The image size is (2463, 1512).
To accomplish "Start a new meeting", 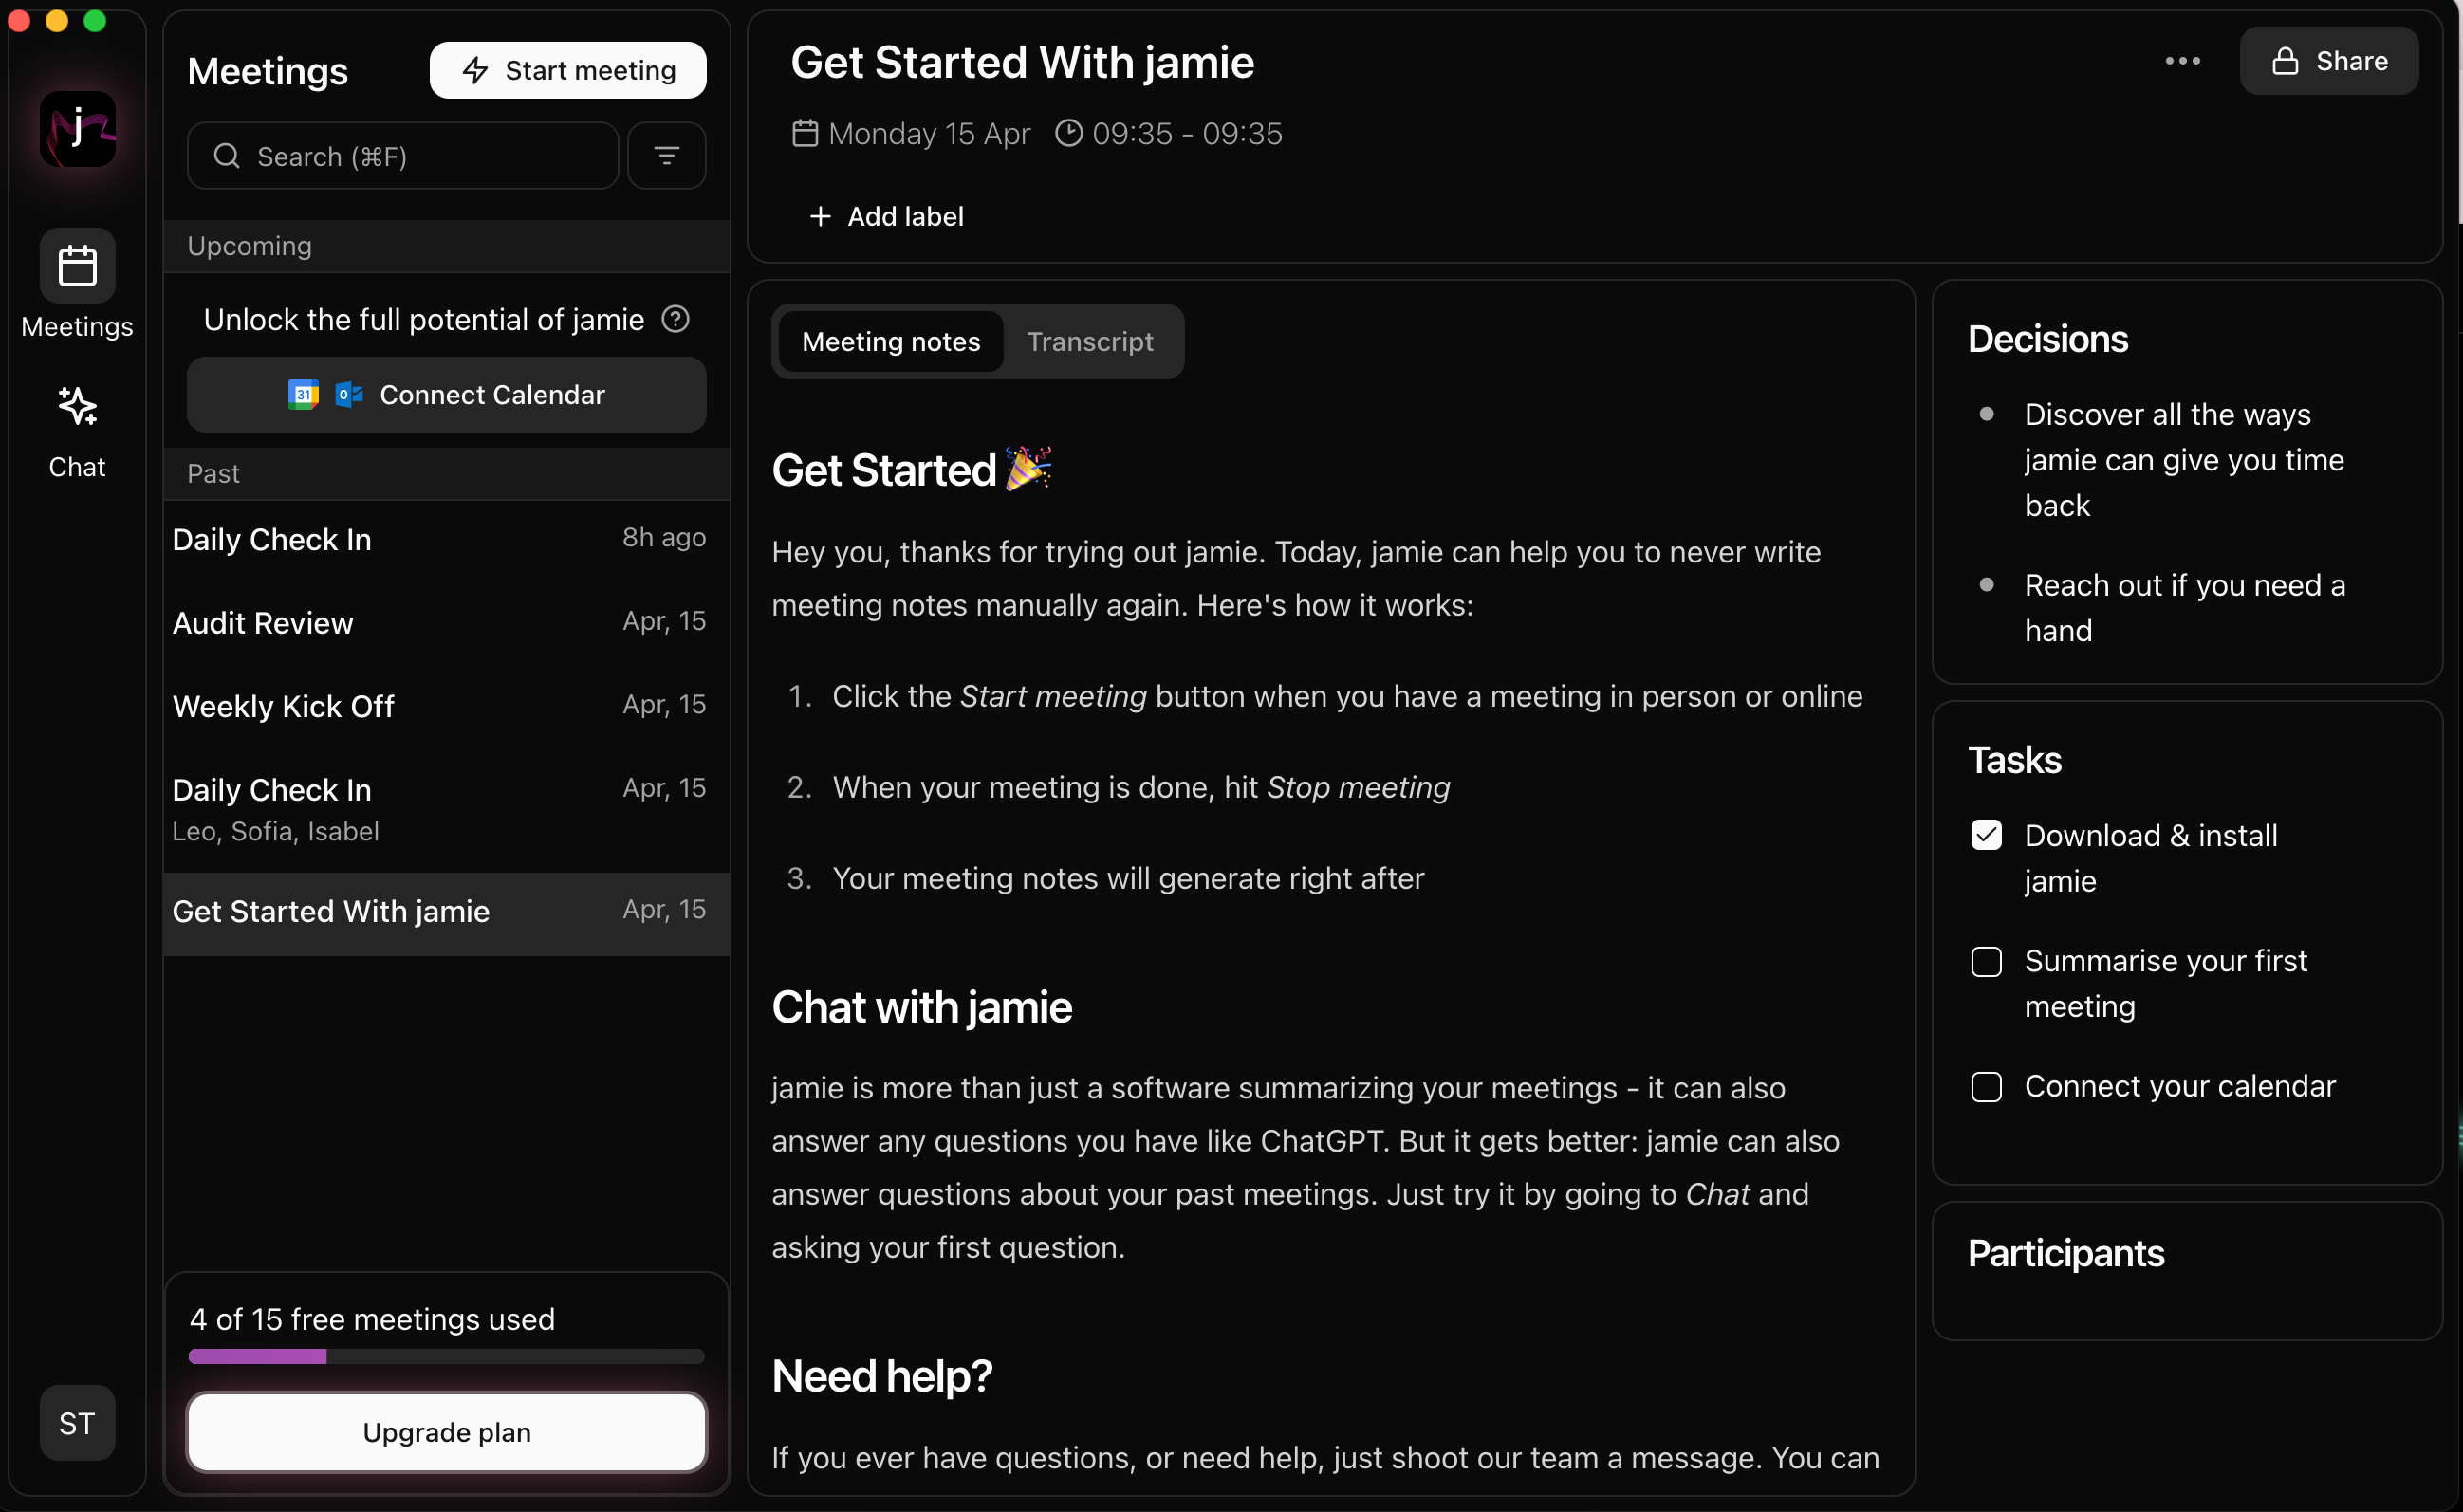I will pos(568,70).
